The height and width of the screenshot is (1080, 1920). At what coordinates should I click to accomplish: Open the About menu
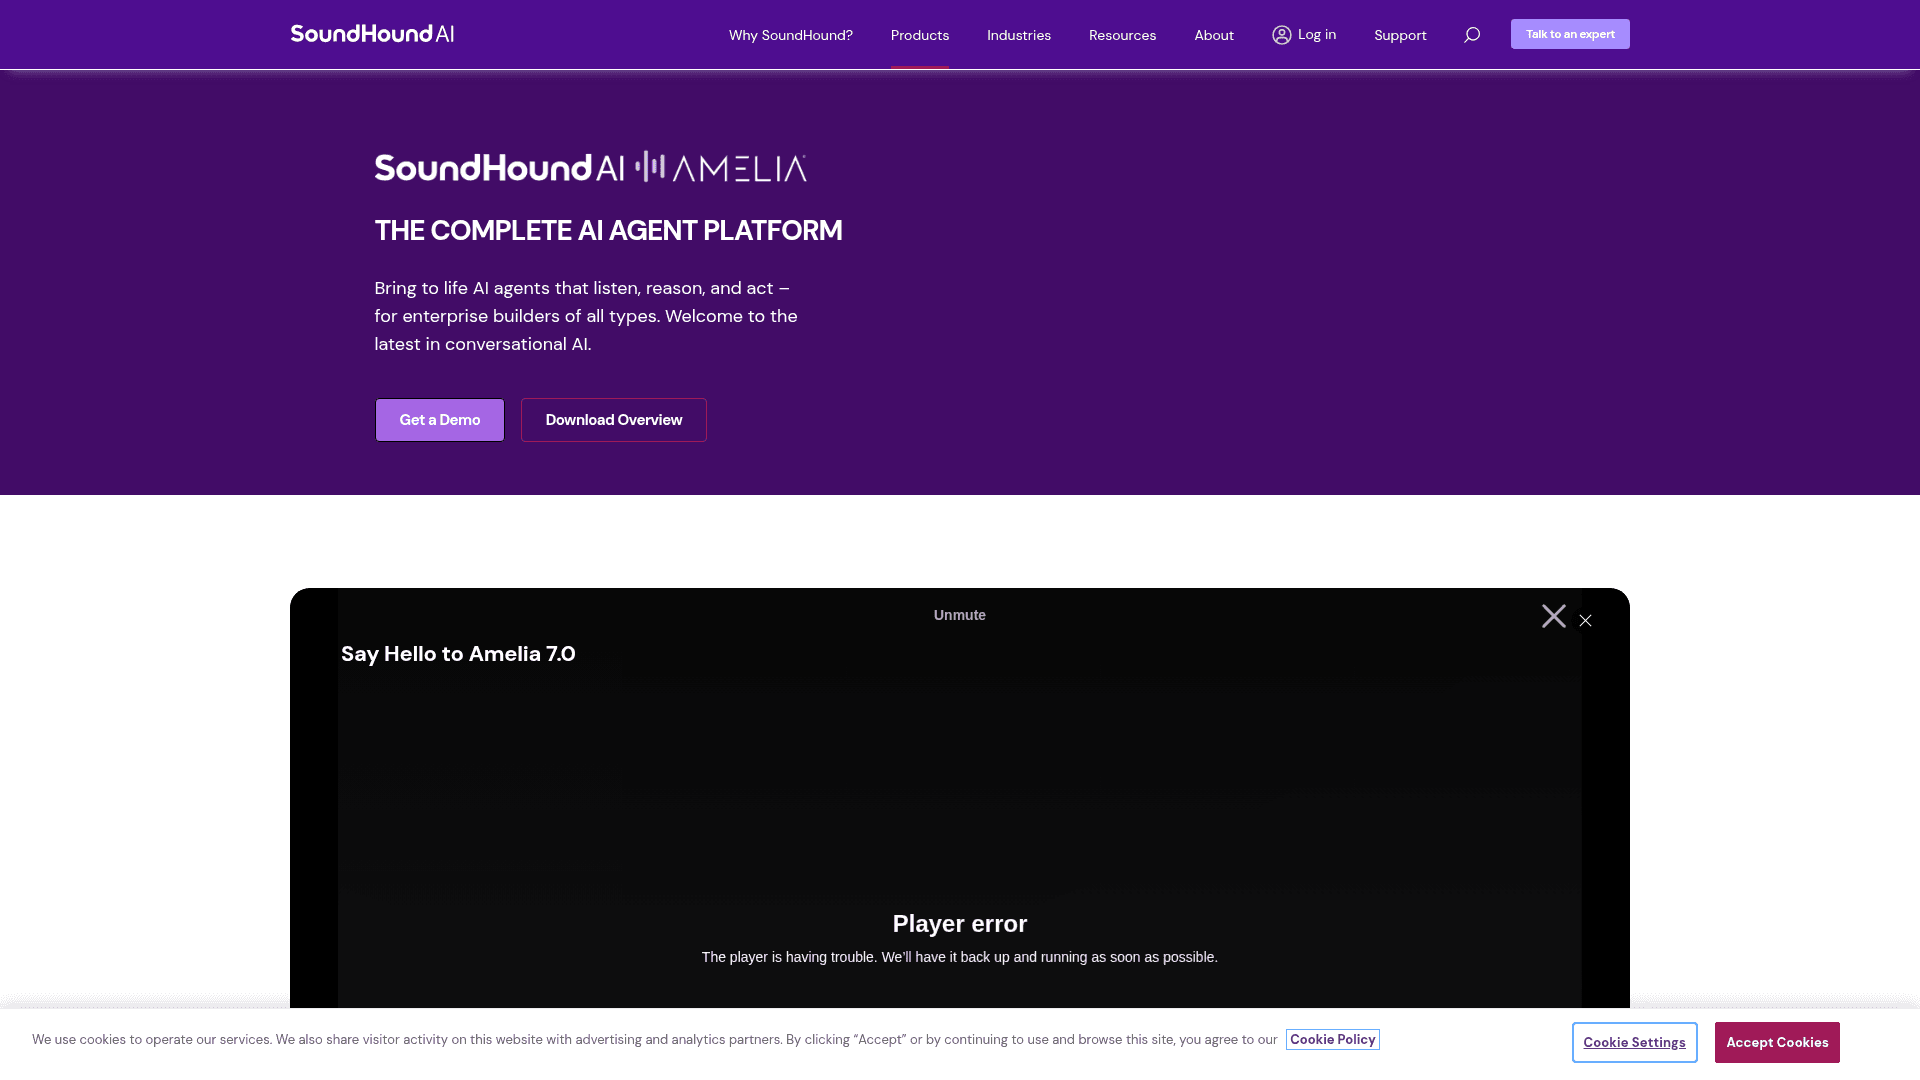click(x=1214, y=35)
